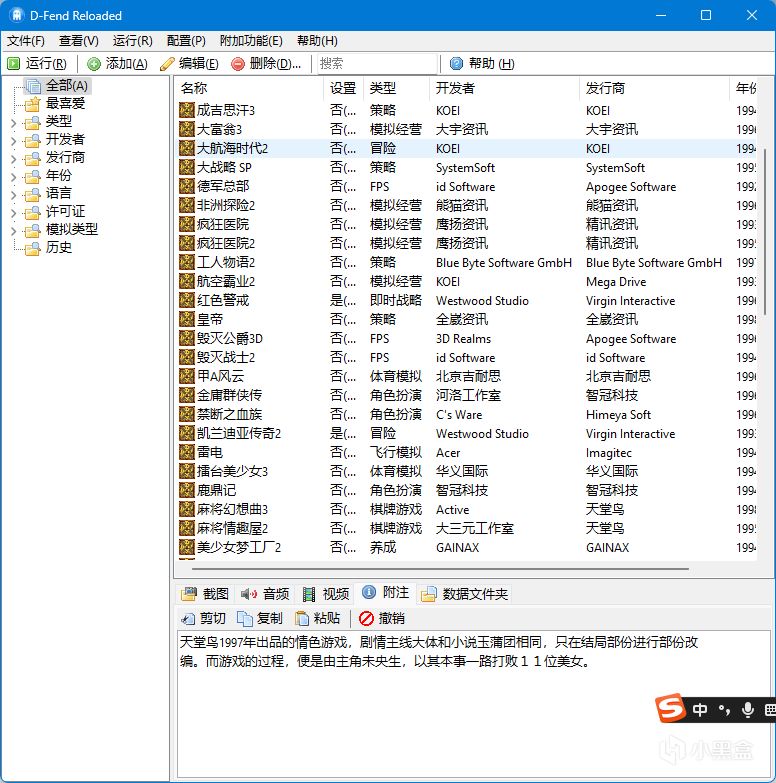Viewport: 776px width, 783px height.
Task: Switch to the 附注 tab
Action: [386, 593]
